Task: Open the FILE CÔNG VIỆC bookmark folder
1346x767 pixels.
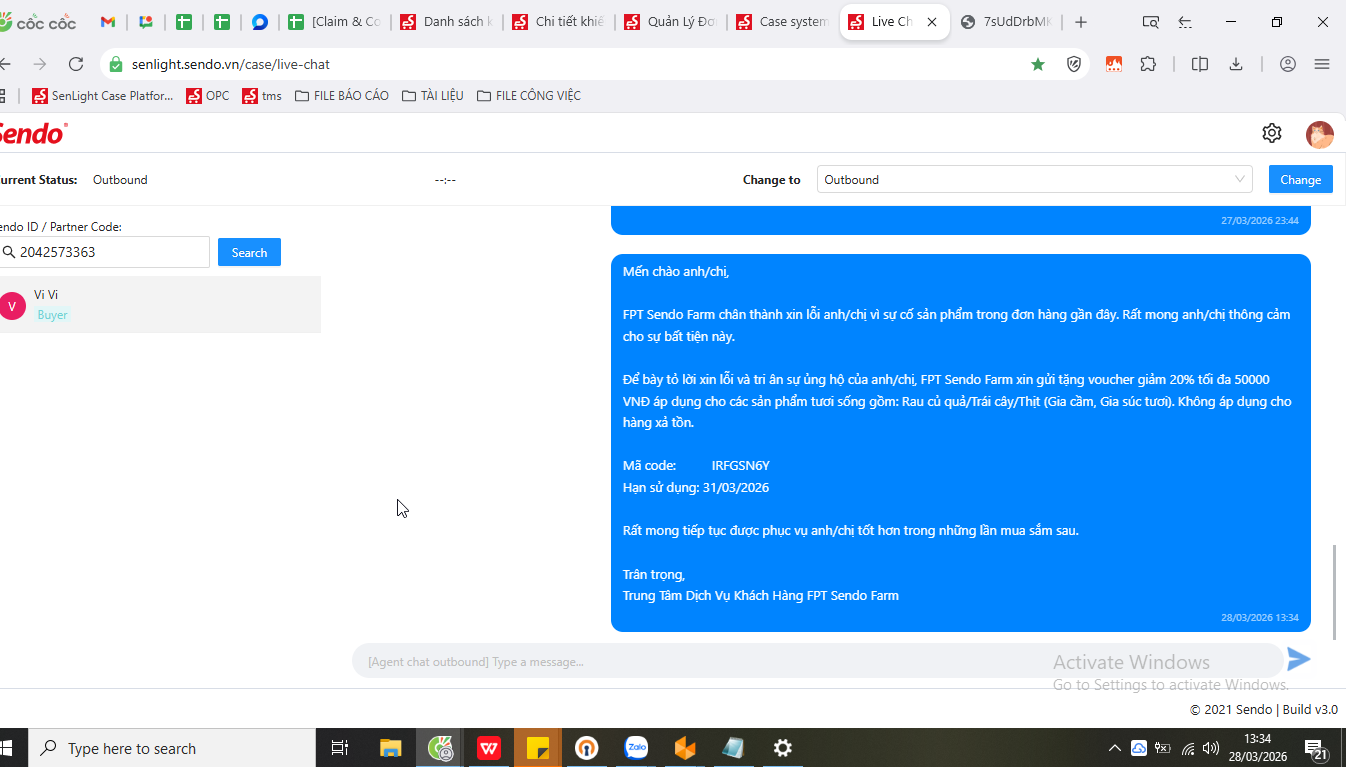Action: tap(529, 96)
